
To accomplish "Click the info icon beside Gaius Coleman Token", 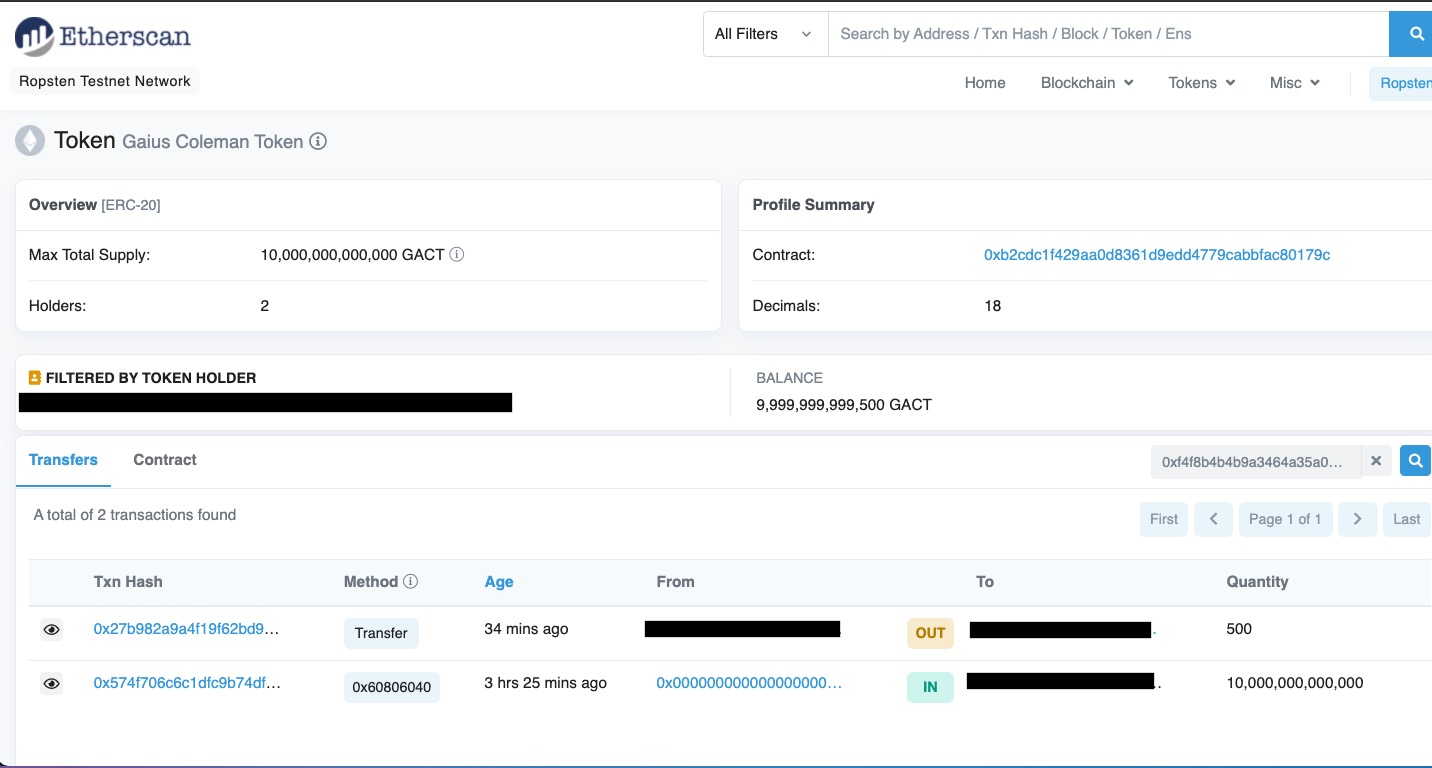I will pos(318,142).
